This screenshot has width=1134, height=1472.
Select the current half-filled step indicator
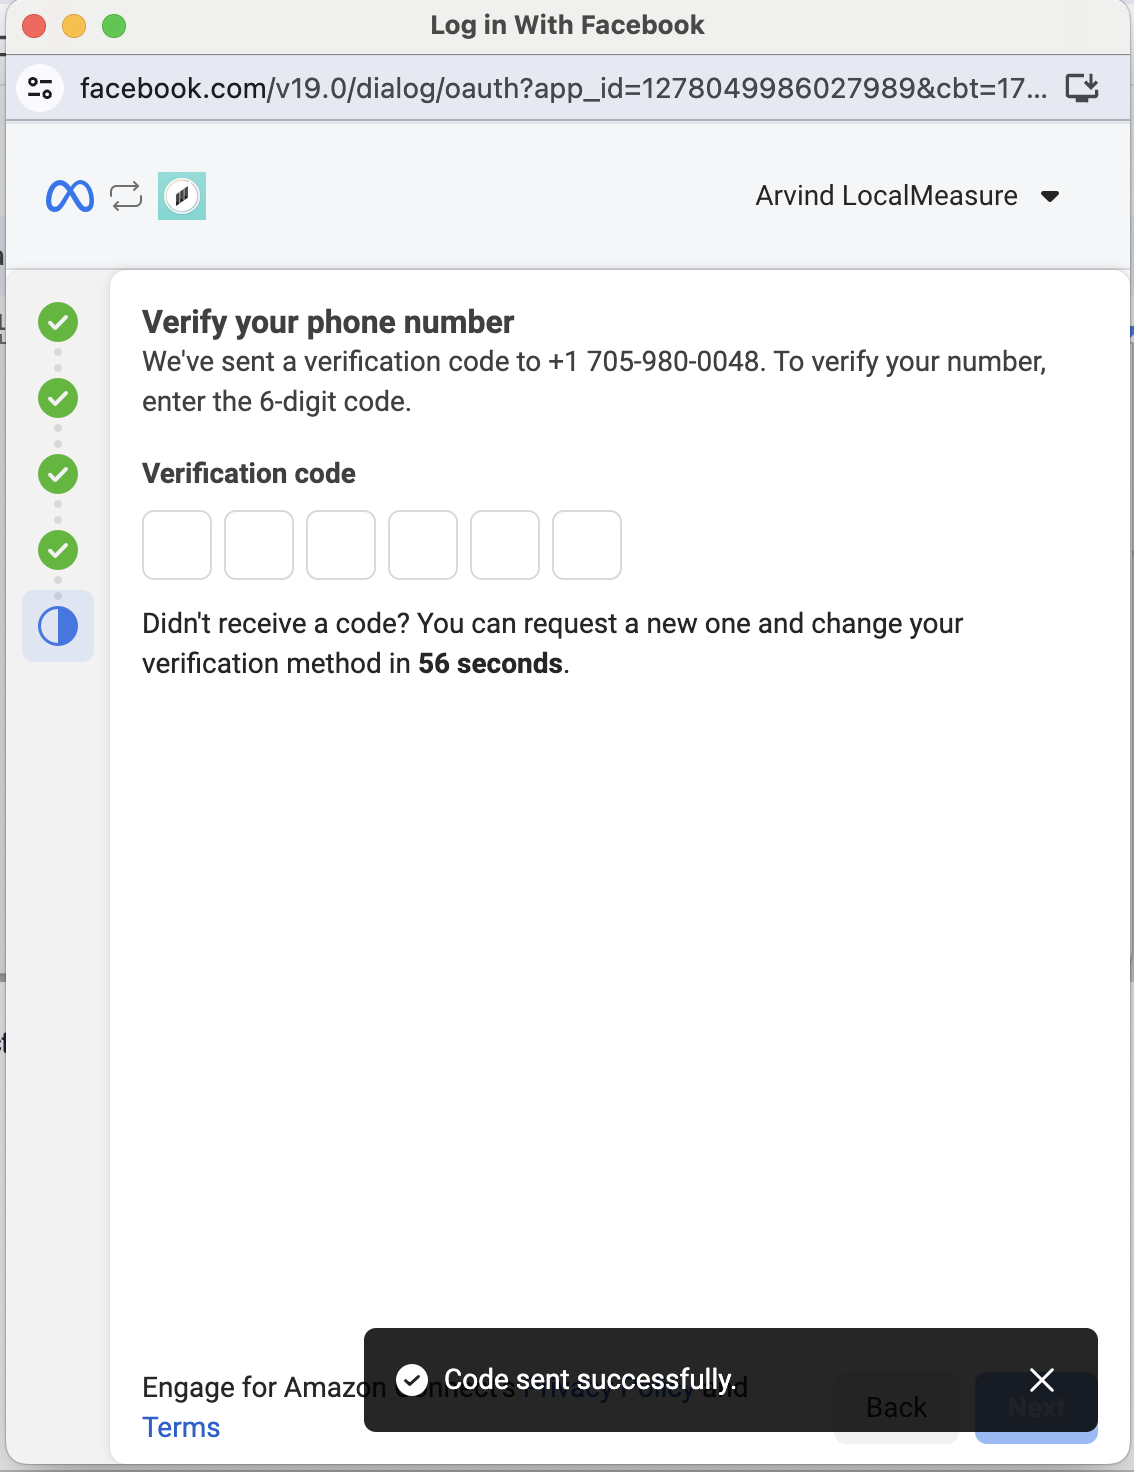(x=58, y=626)
